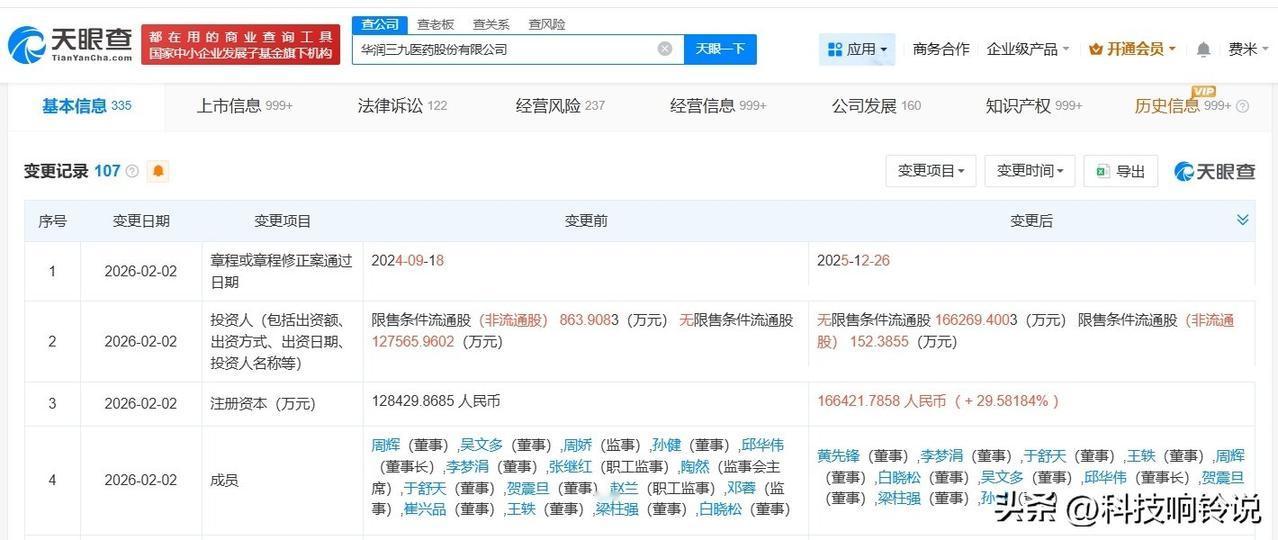The width and height of the screenshot is (1278, 540).
Task: Open 孙健 link in 变更前 column
Action: pos(666,445)
